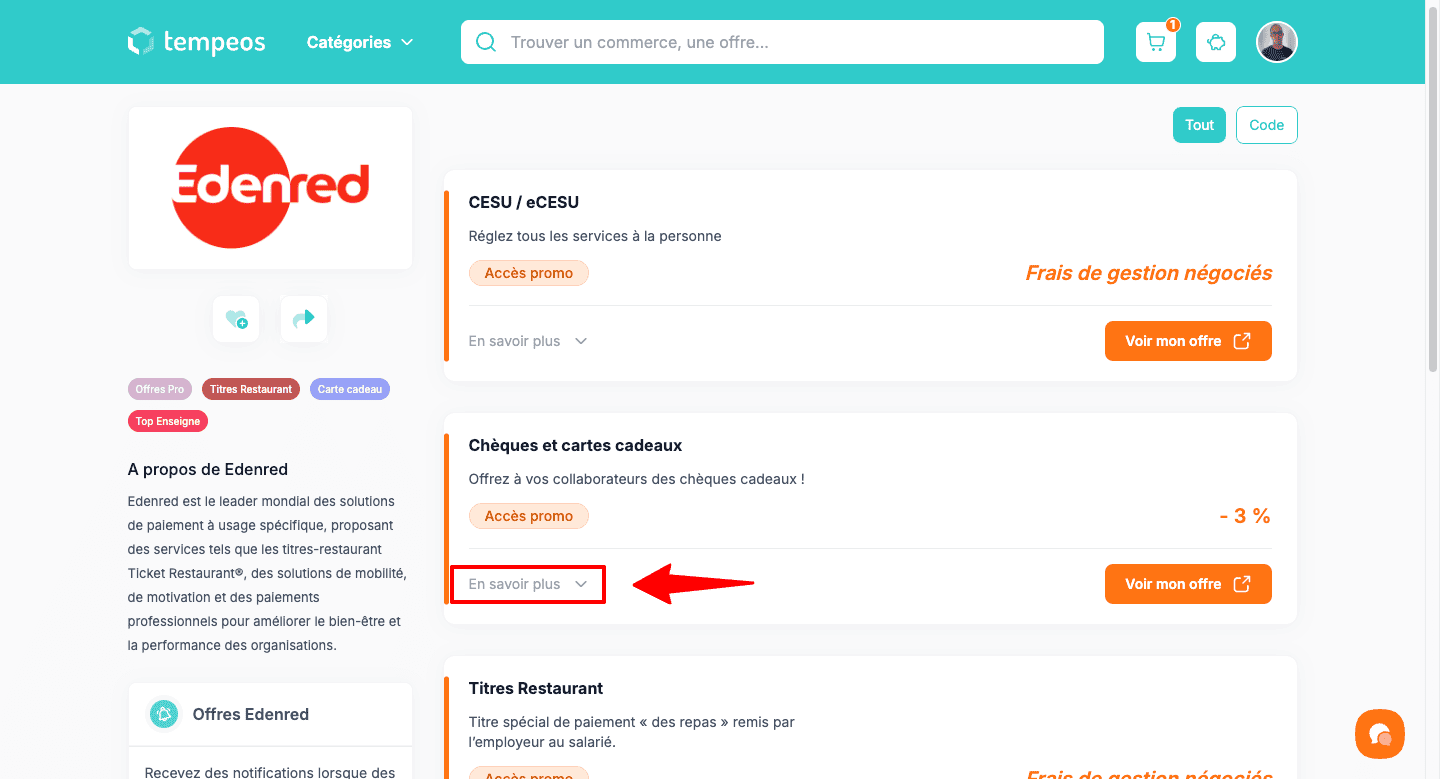Expand En savoir plus for Chèques et cartes cadeaux
The width and height of the screenshot is (1440, 779).
(x=528, y=584)
